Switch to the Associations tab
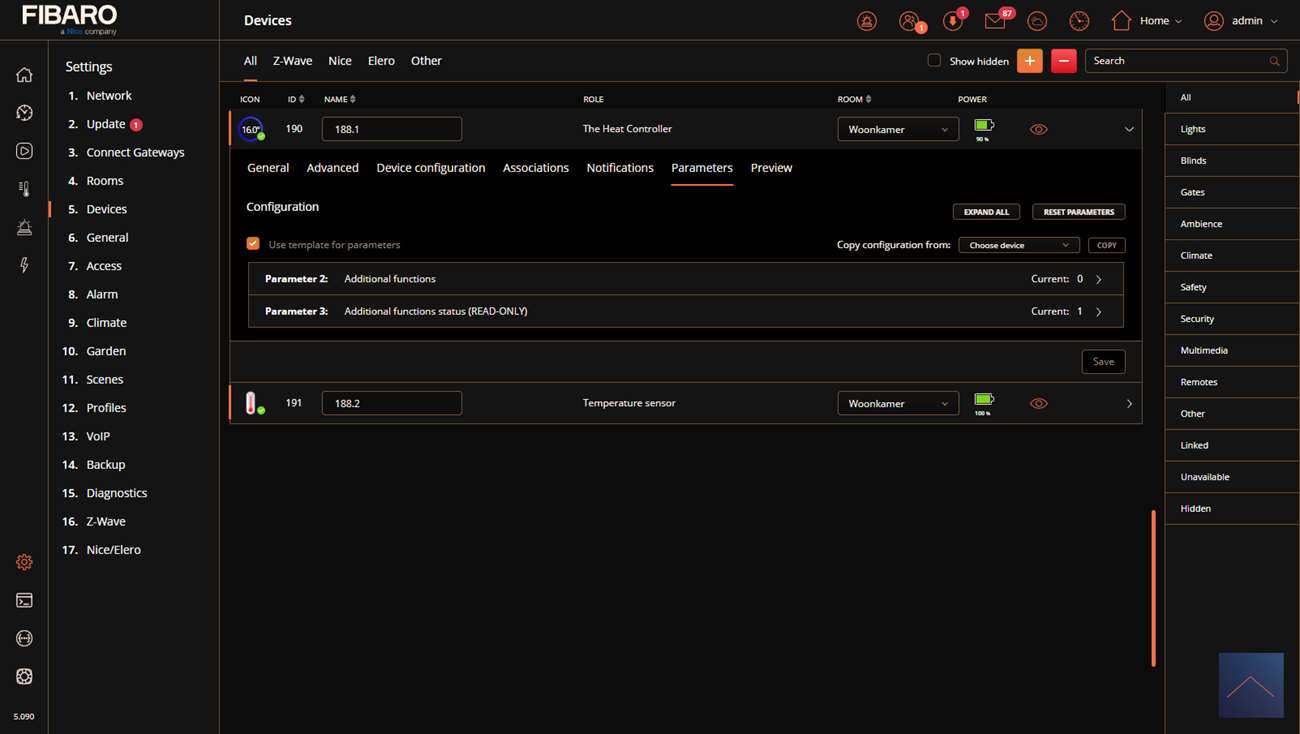This screenshot has height=734, width=1300. (x=535, y=168)
